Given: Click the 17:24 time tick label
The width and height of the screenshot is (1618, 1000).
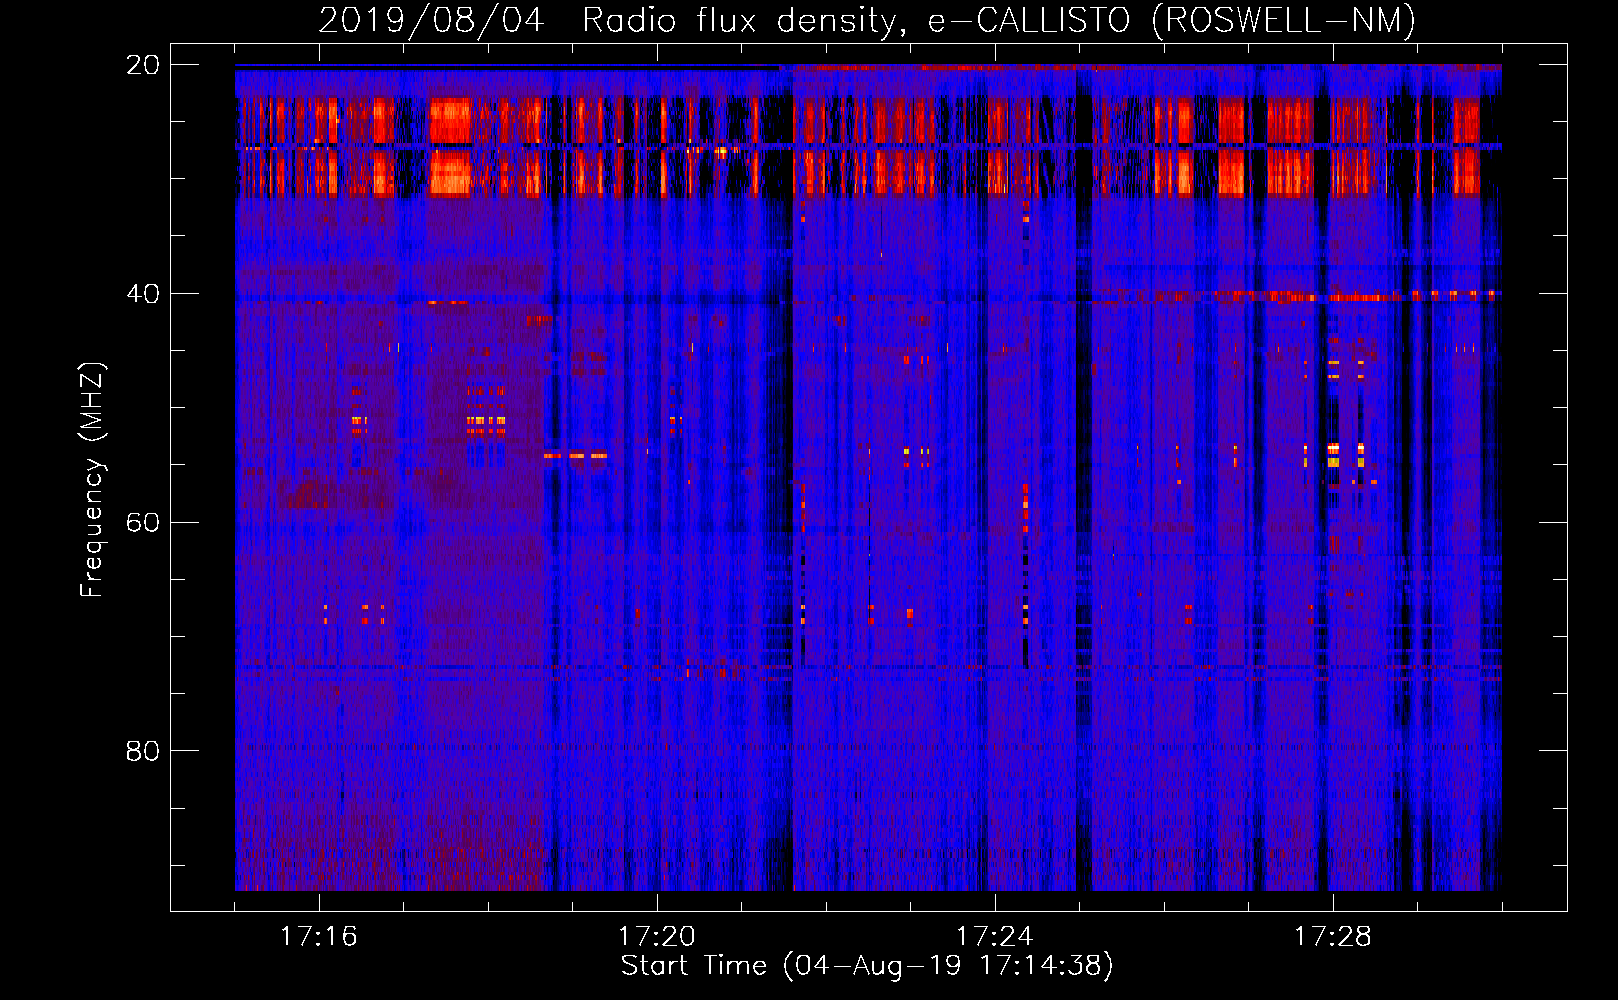Looking at the screenshot, I should pos(994,937).
